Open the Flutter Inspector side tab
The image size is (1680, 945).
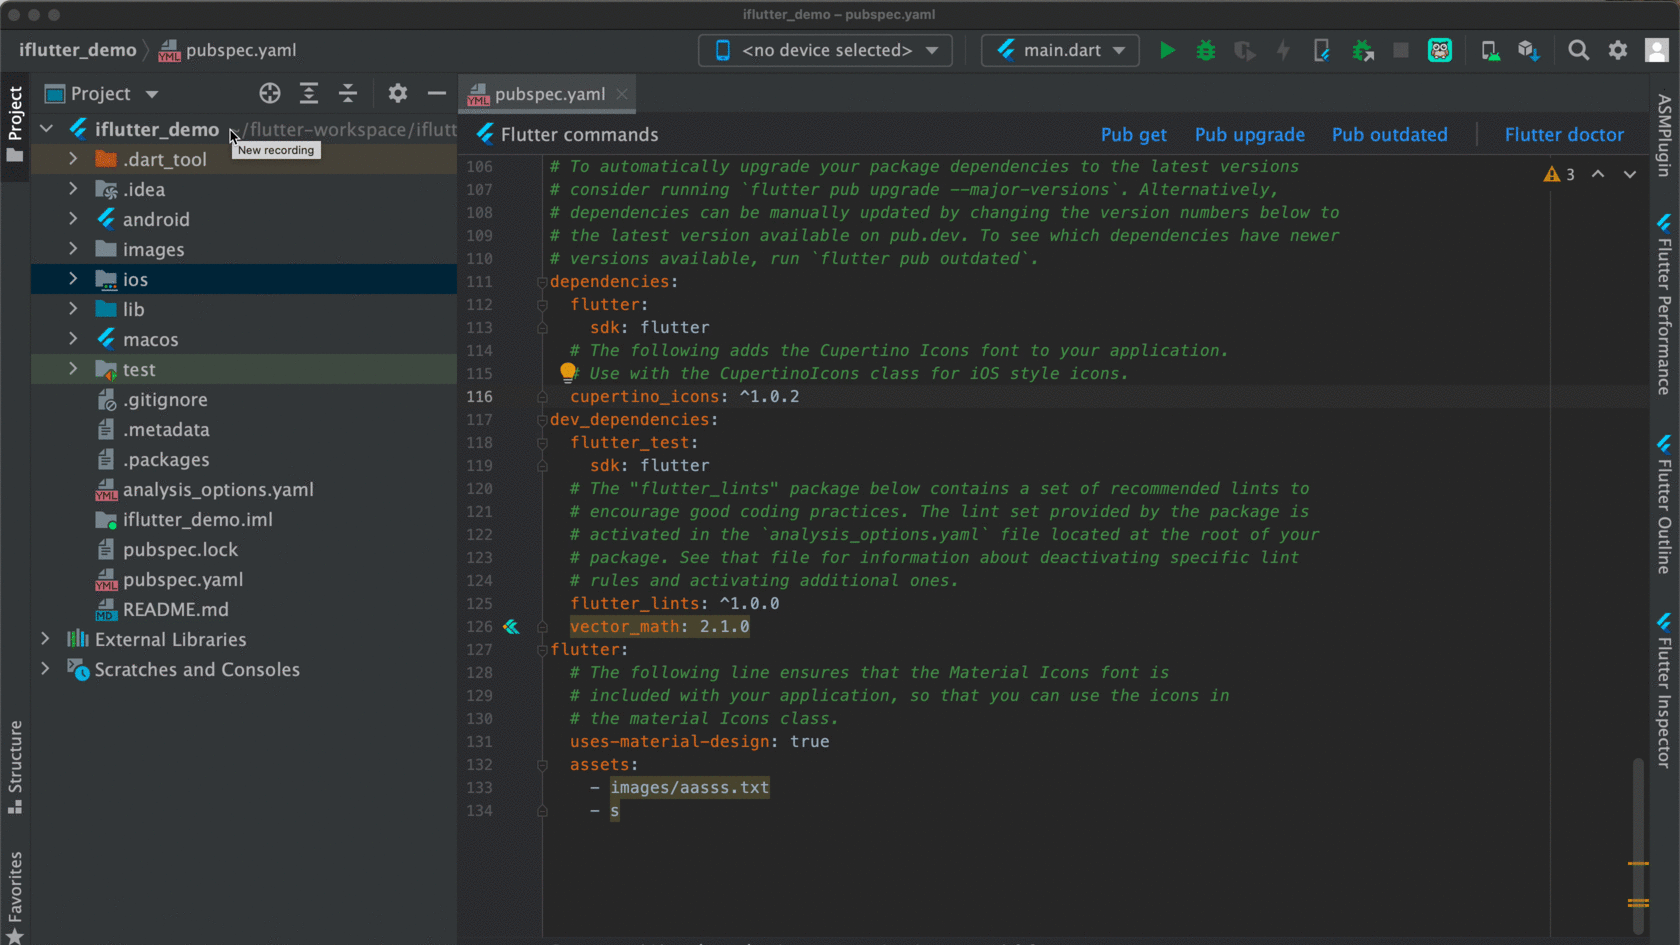[x=1664, y=691]
